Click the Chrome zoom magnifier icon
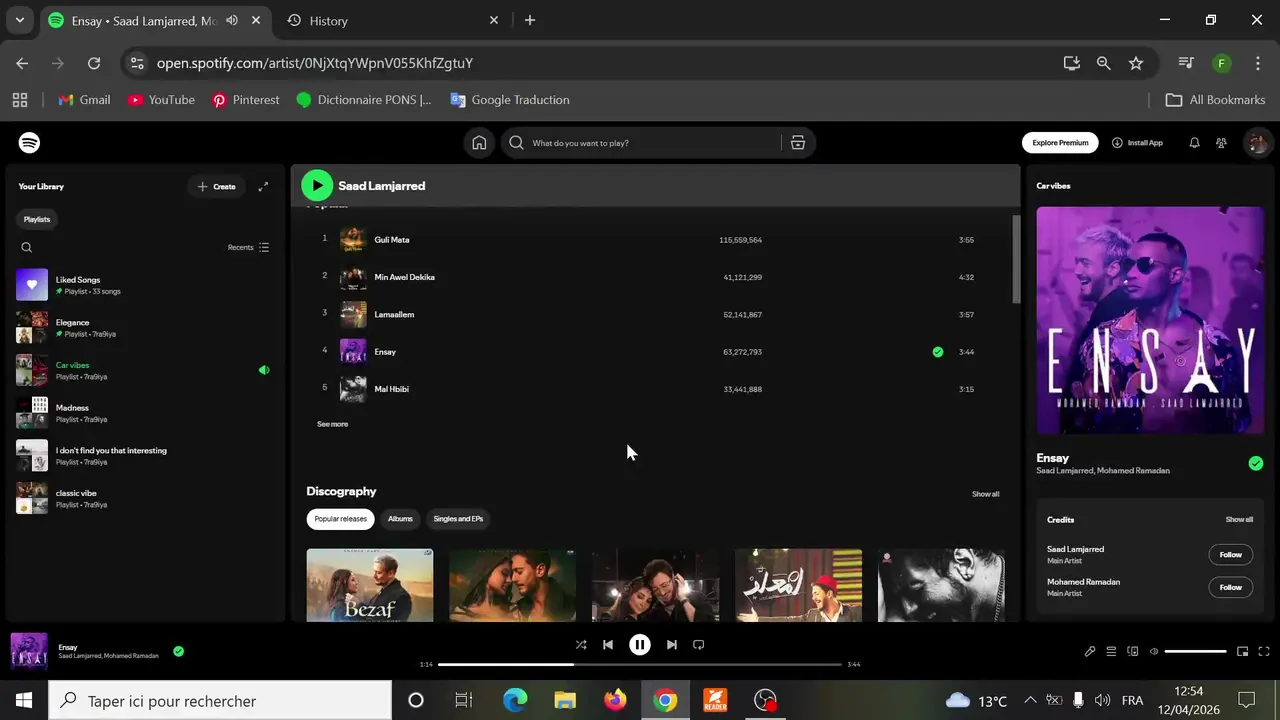Image resolution: width=1280 pixels, height=720 pixels. [x=1103, y=63]
